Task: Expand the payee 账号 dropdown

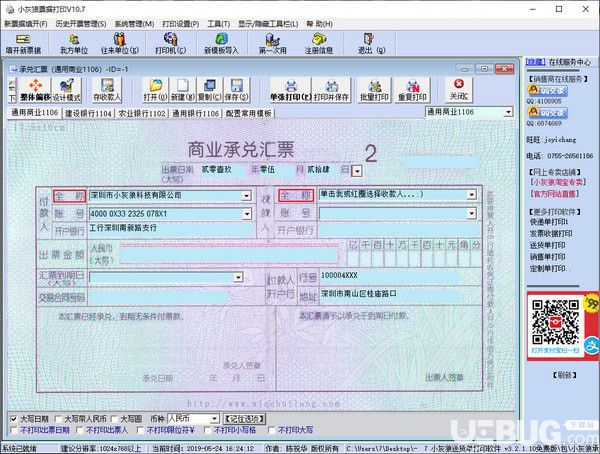Action: pyautogui.click(x=471, y=213)
